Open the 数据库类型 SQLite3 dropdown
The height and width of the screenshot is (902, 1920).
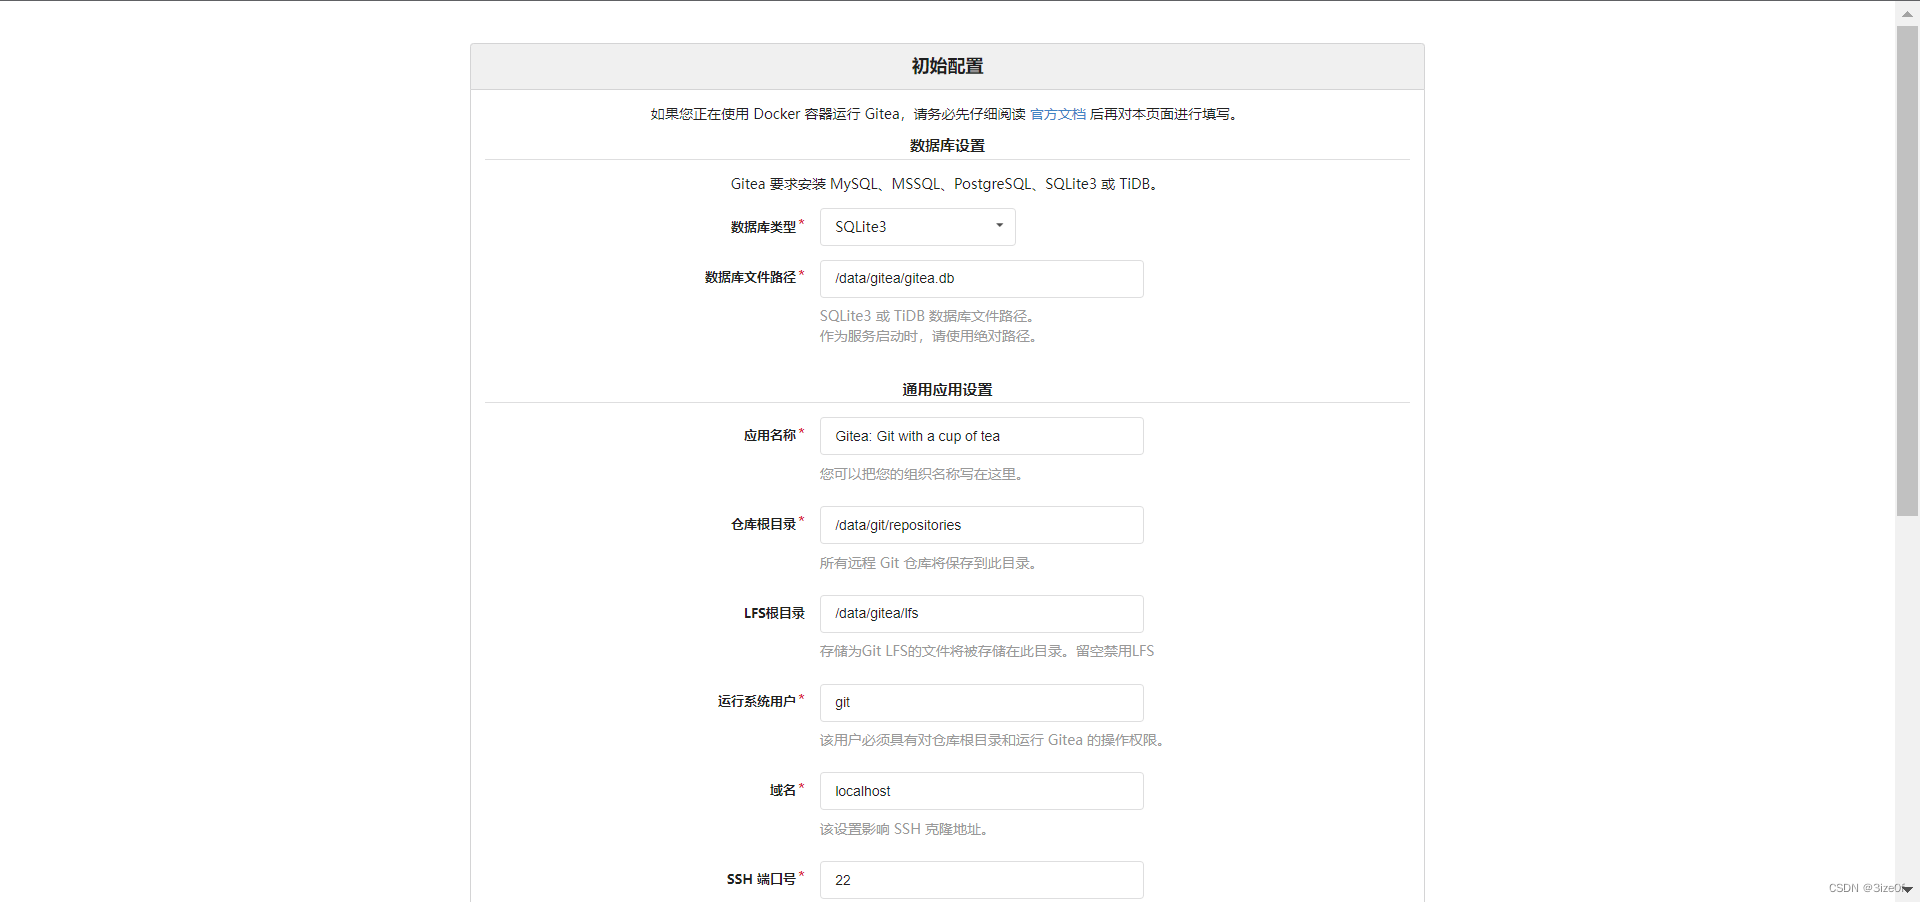coord(917,227)
